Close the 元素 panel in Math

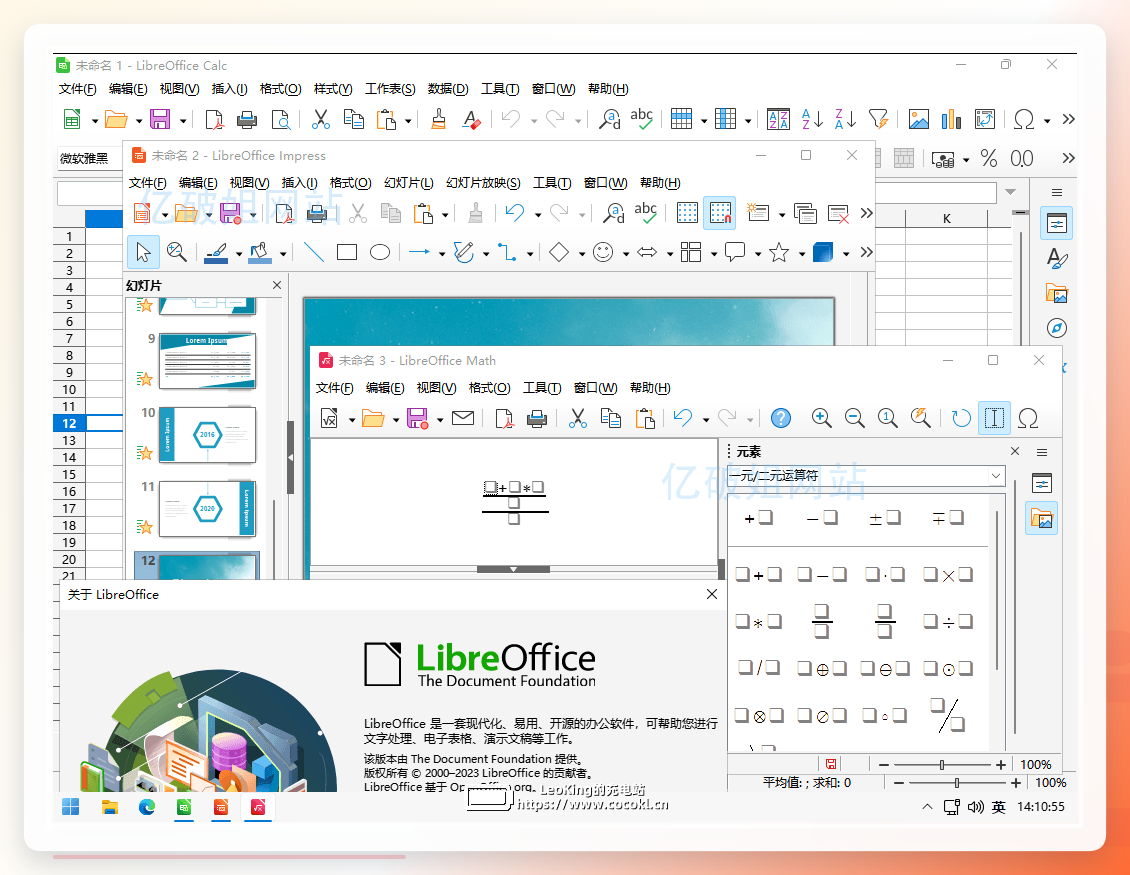click(1015, 451)
